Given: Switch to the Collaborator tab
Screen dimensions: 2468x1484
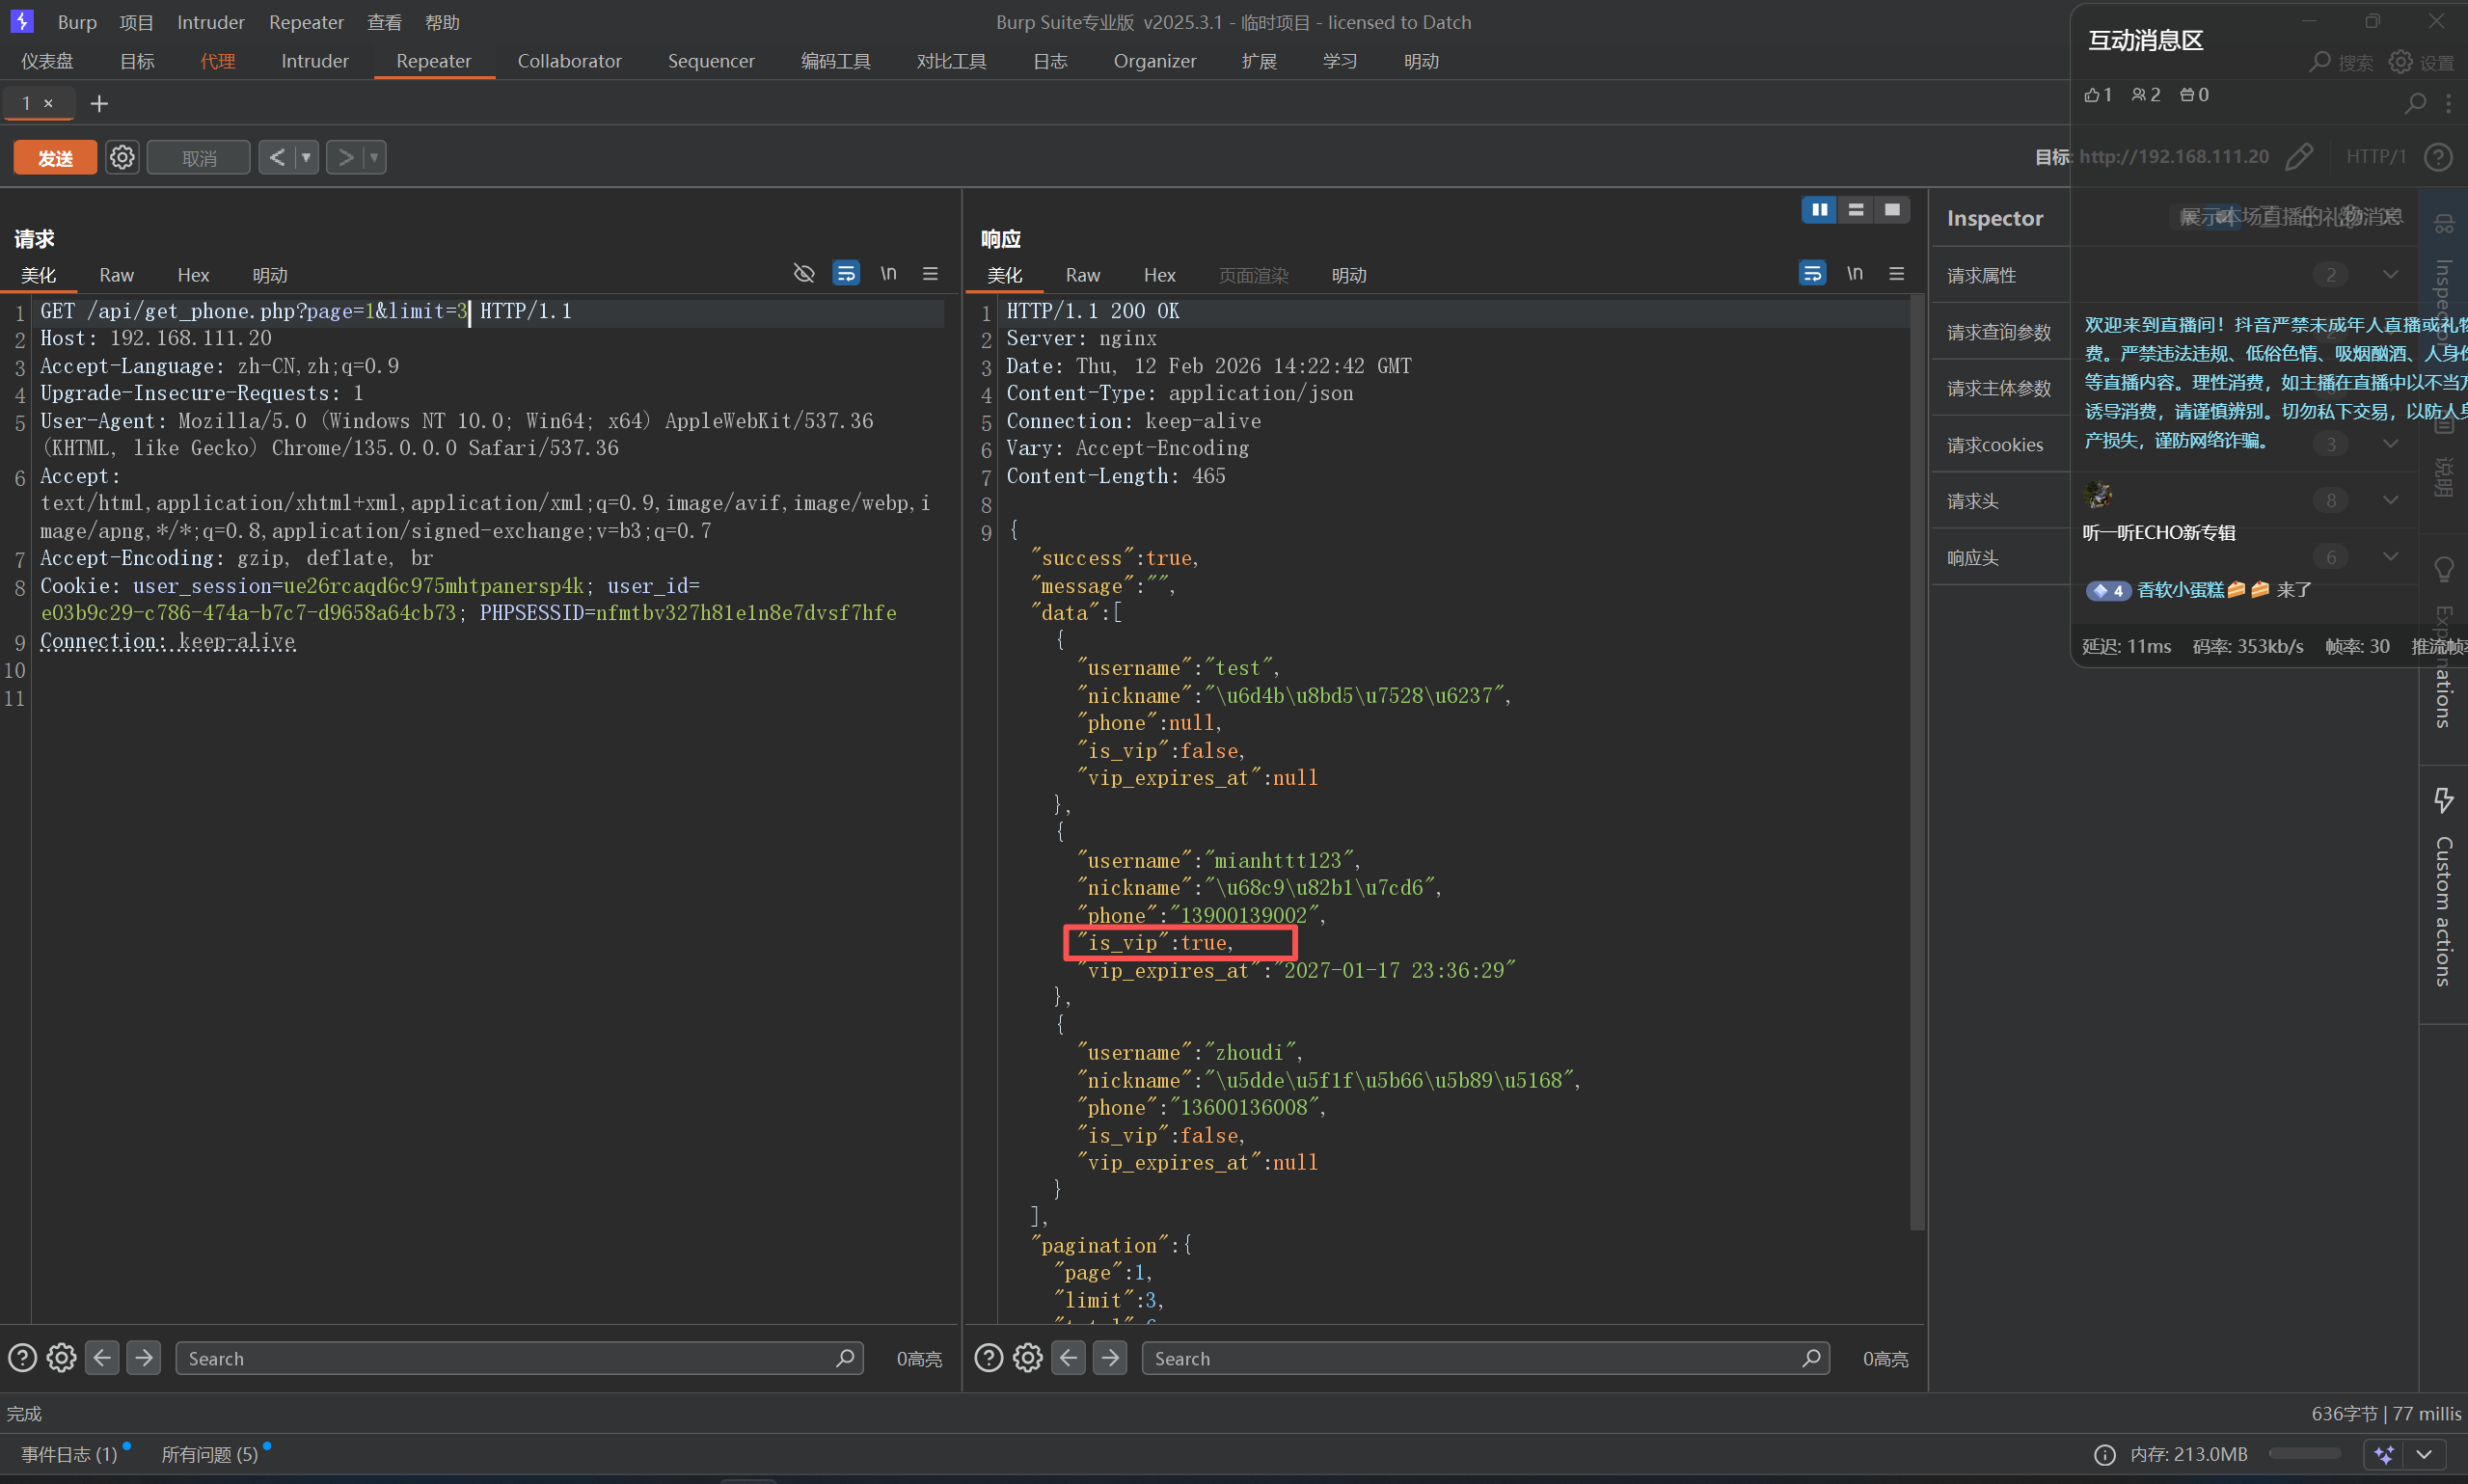Looking at the screenshot, I should 569,61.
